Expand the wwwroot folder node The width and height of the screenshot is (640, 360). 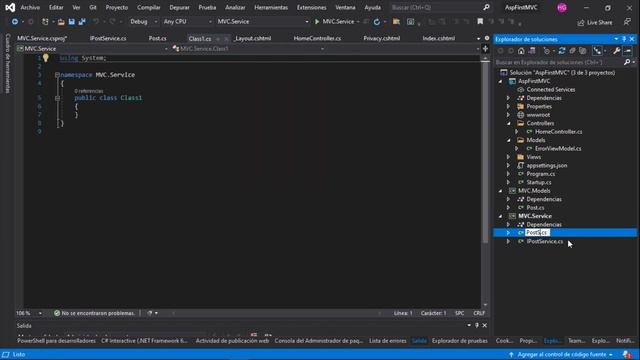[509, 115]
